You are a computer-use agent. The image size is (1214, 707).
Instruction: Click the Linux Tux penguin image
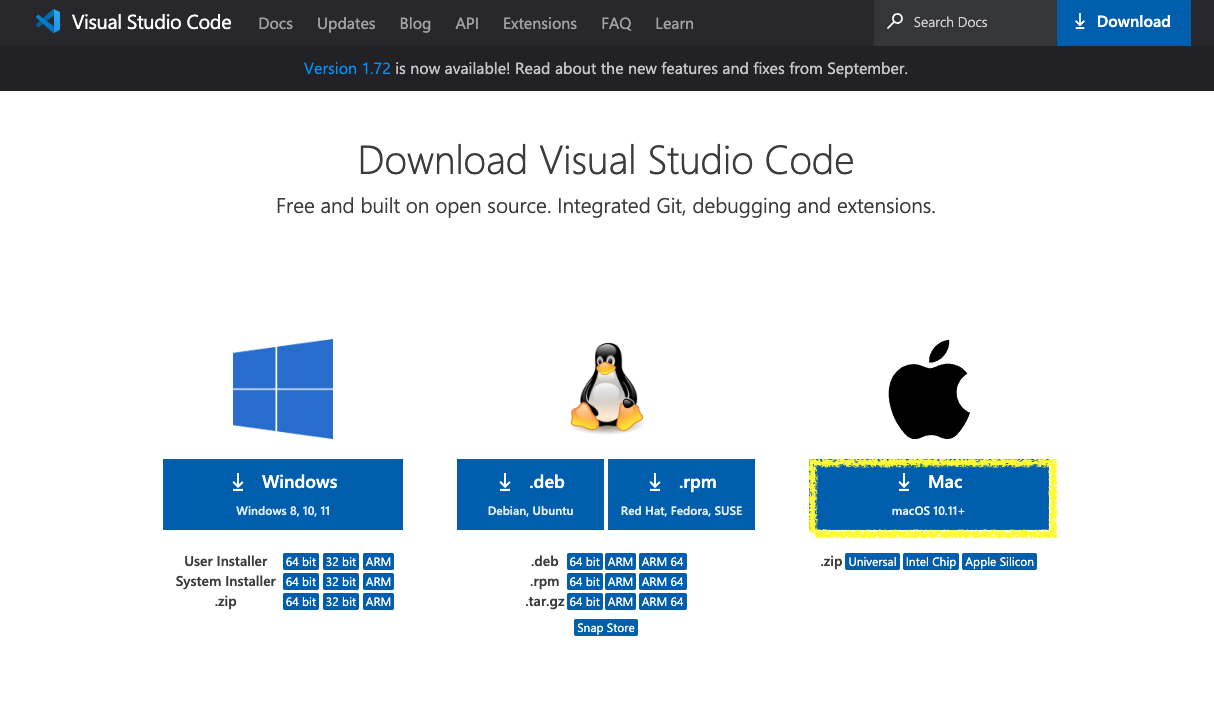point(606,389)
